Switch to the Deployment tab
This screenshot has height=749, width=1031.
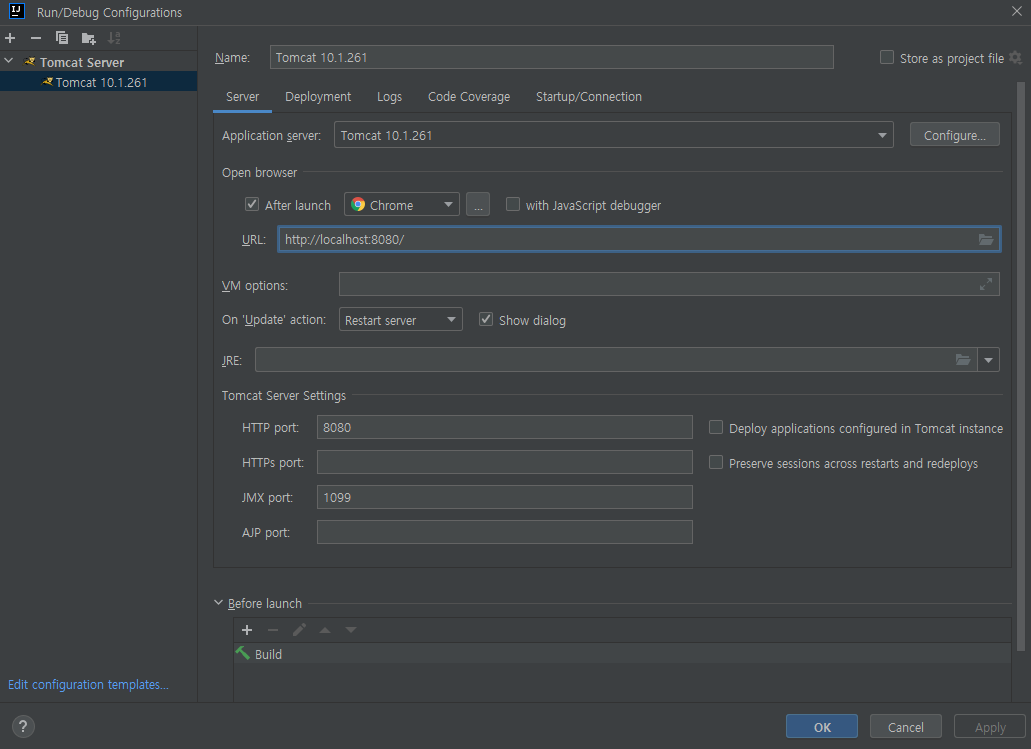(318, 97)
